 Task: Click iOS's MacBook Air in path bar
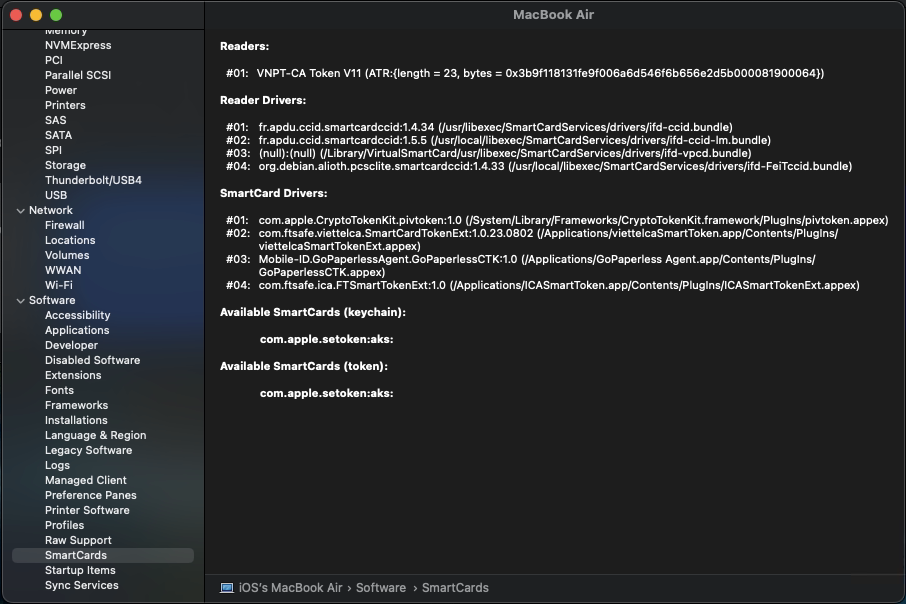click(291, 588)
